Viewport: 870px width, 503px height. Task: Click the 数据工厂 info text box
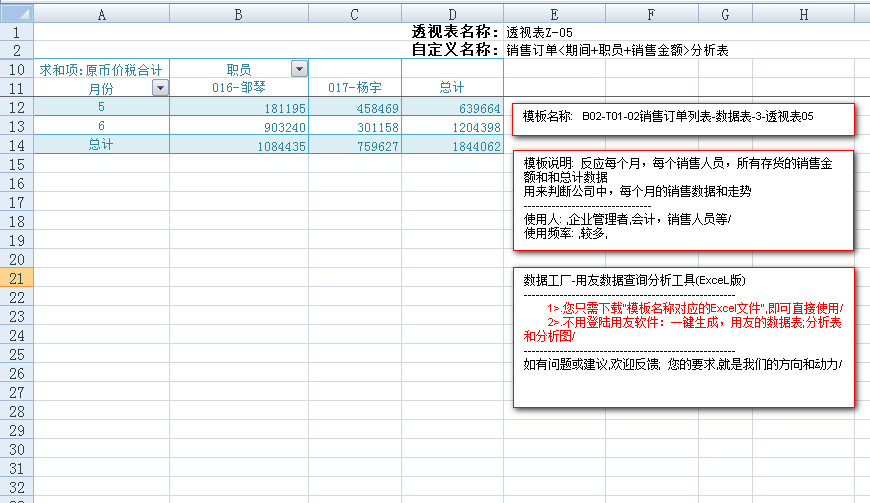pos(683,337)
